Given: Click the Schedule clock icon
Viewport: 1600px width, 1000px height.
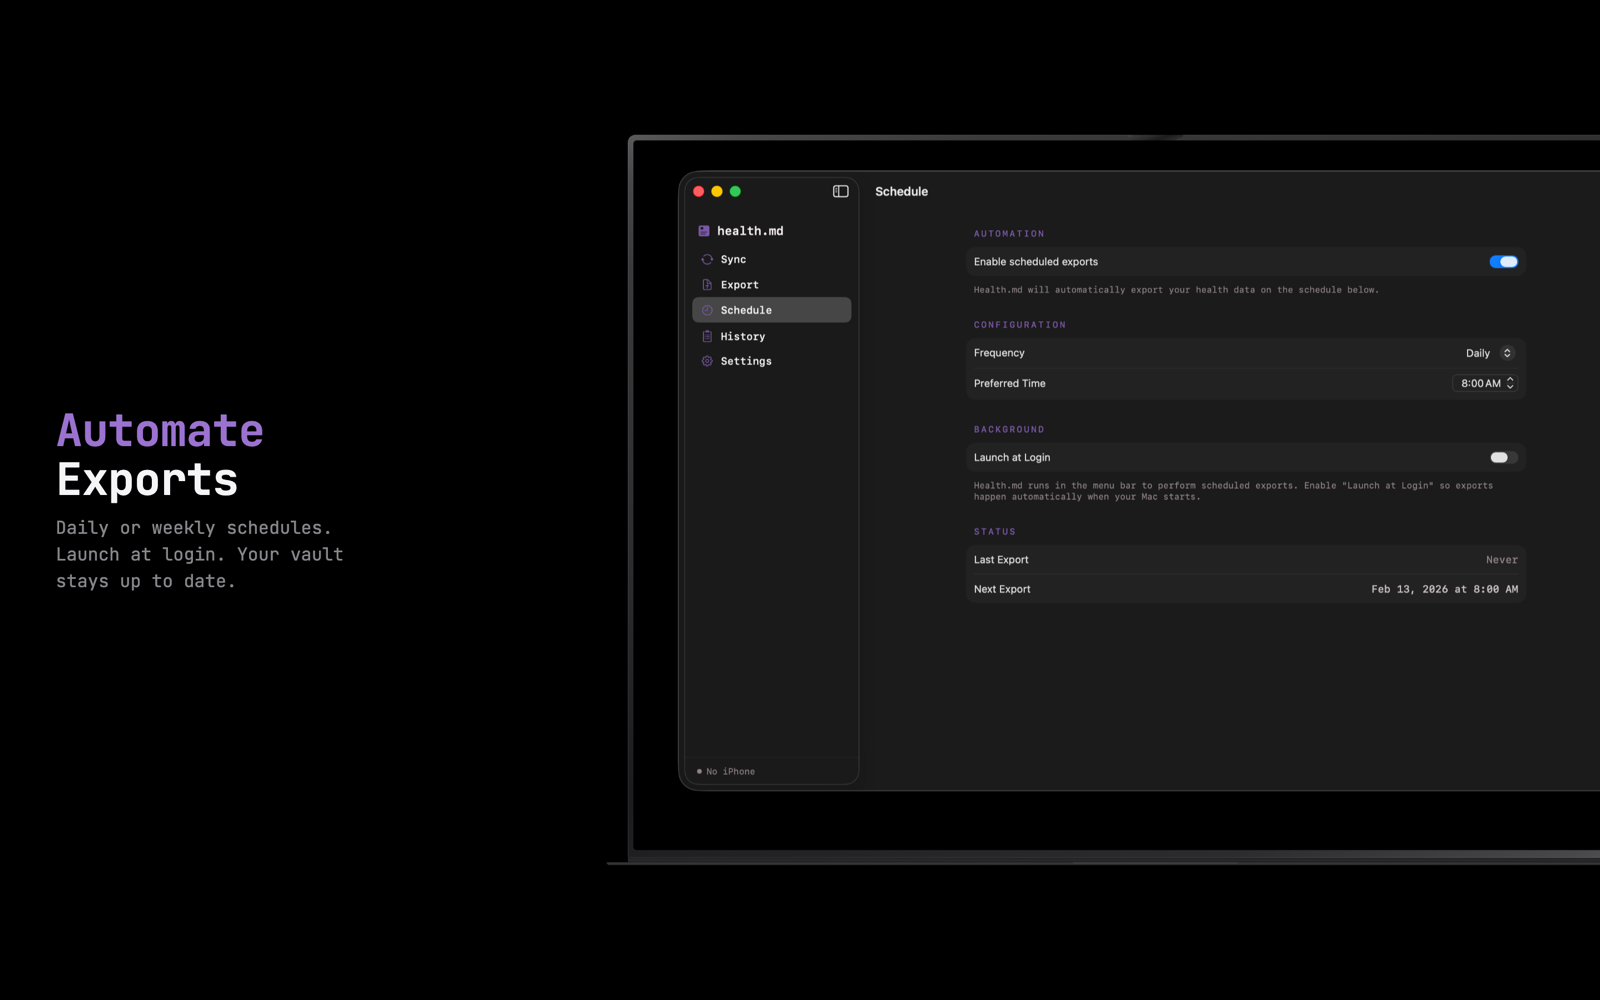Looking at the screenshot, I should coord(707,310).
